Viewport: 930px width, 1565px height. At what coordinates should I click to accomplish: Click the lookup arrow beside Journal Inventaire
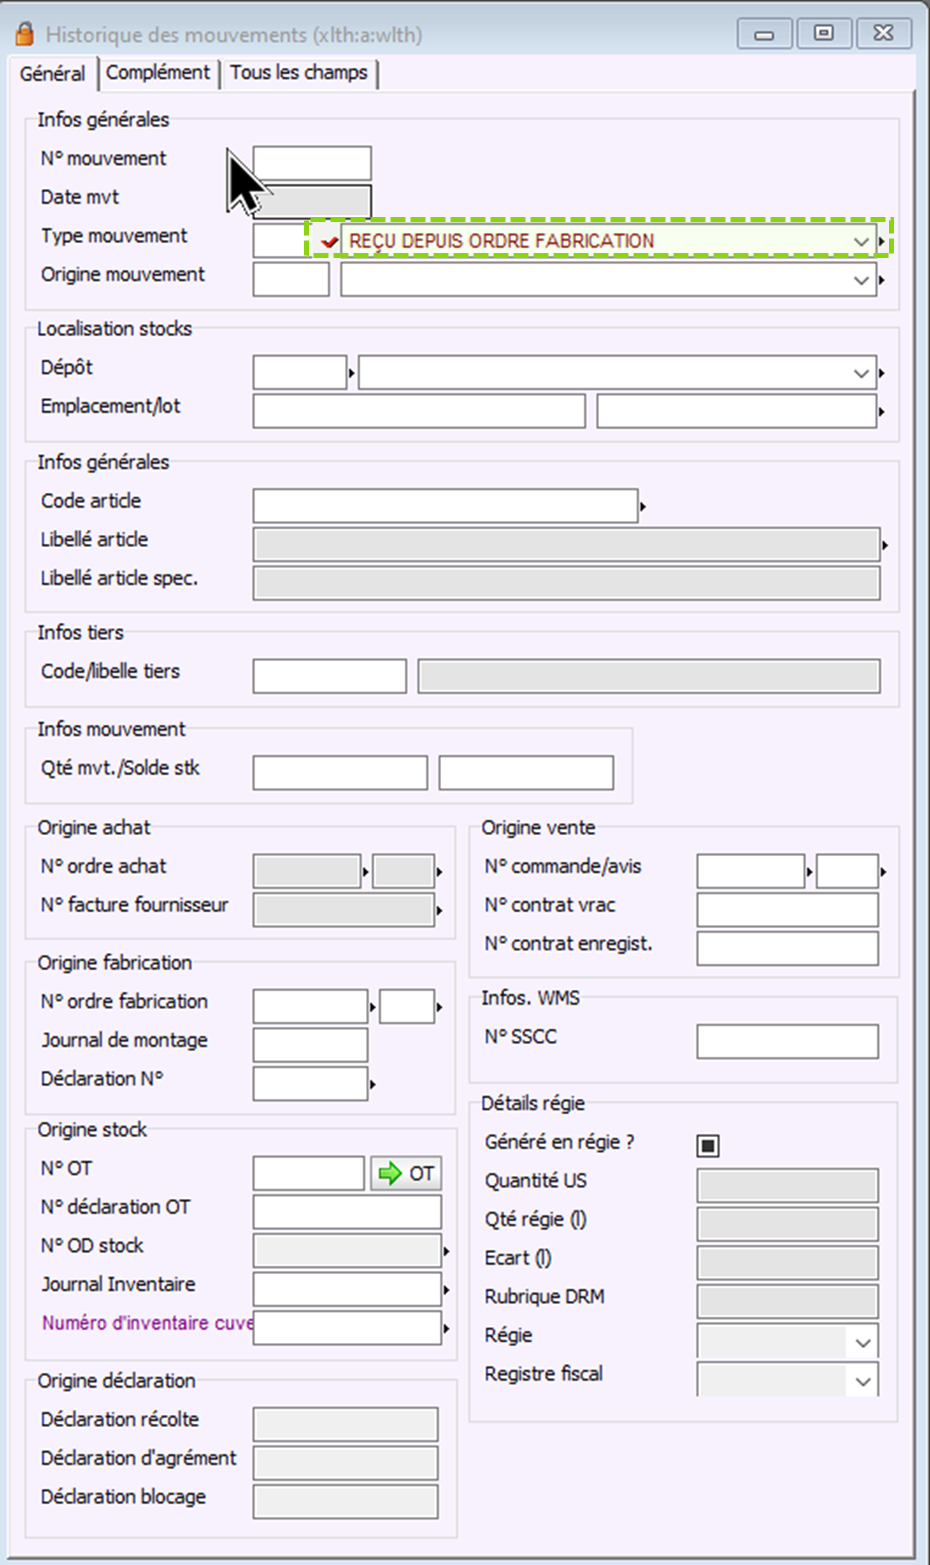point(446,1290)
